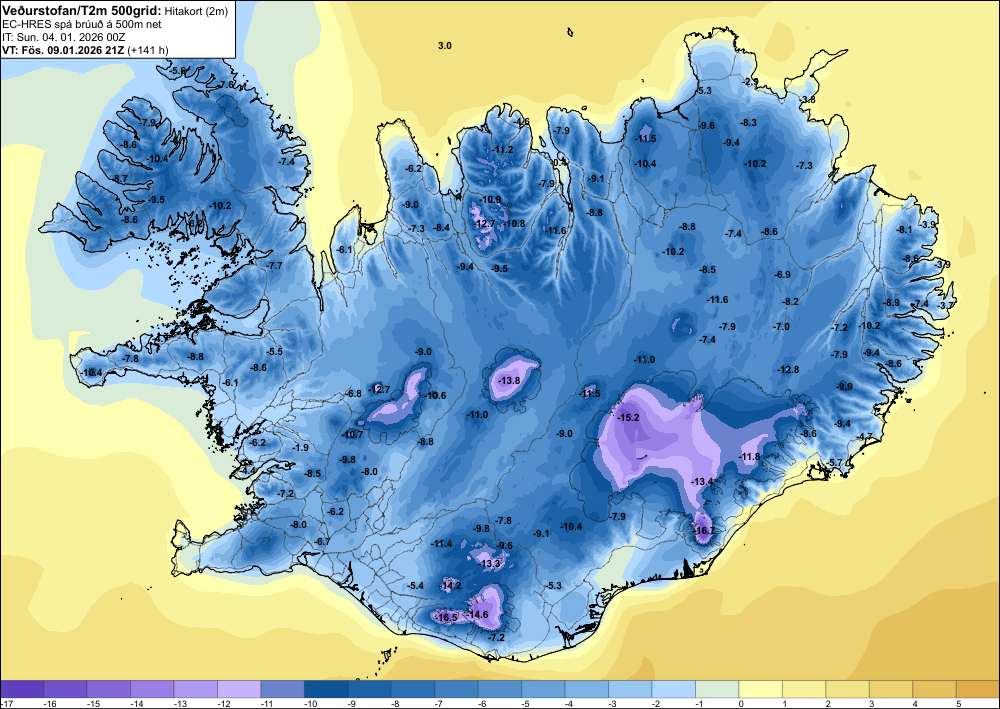Click the -2.9 temperature value
1000x709 pixels.
(x=751, y=82)
